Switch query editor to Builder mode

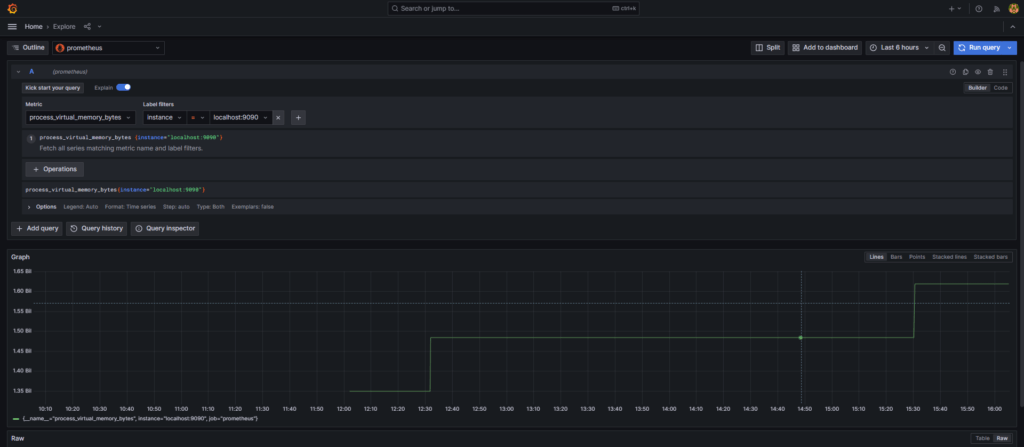977,88
